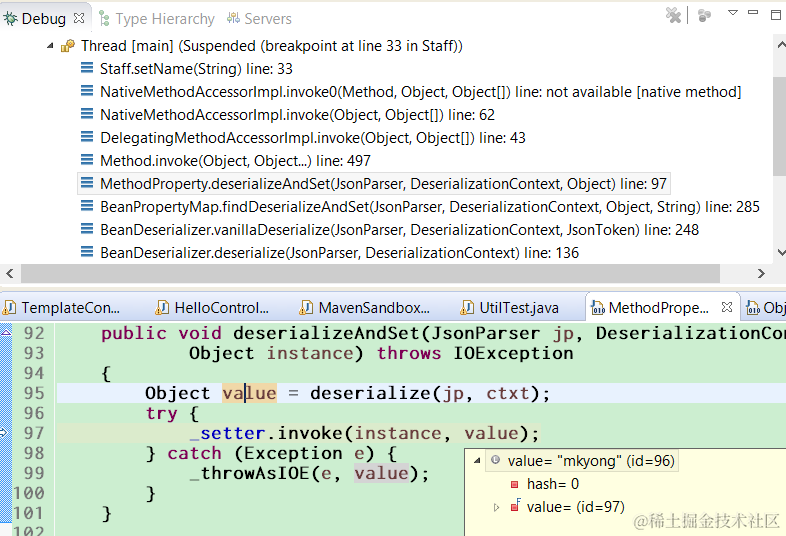786x536 pixels.
Task: Click the Thread [main] suspended thread icon
Action: (68, 46)
